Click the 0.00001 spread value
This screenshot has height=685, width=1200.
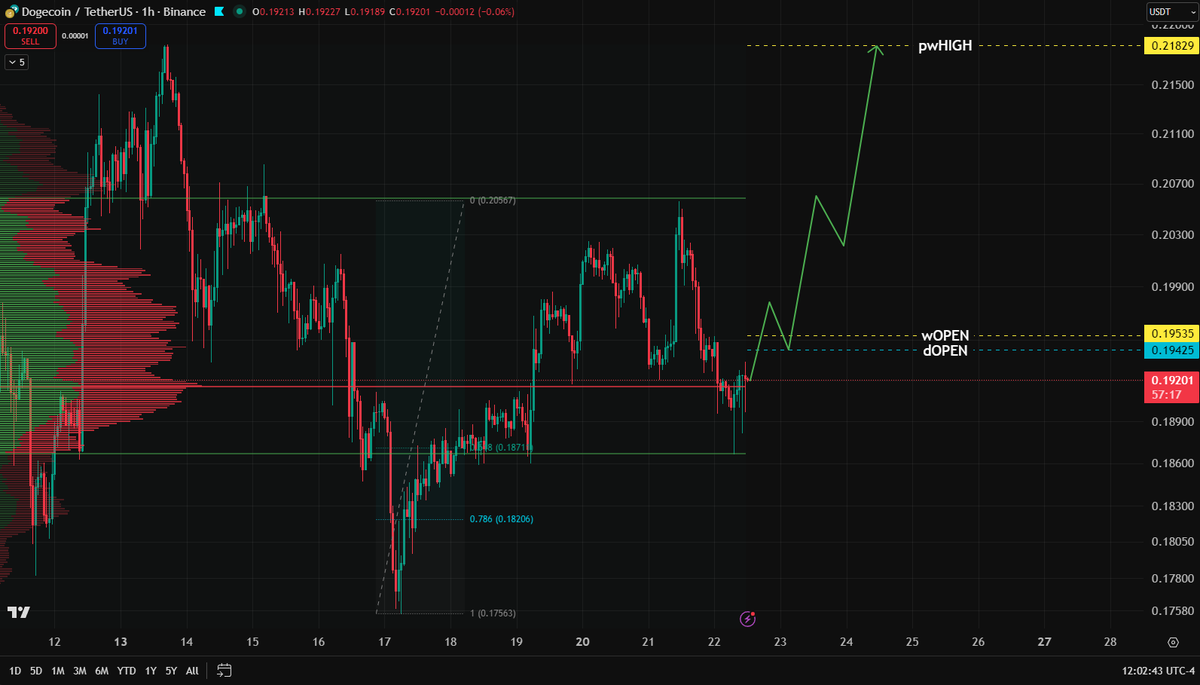pos(76,36)
